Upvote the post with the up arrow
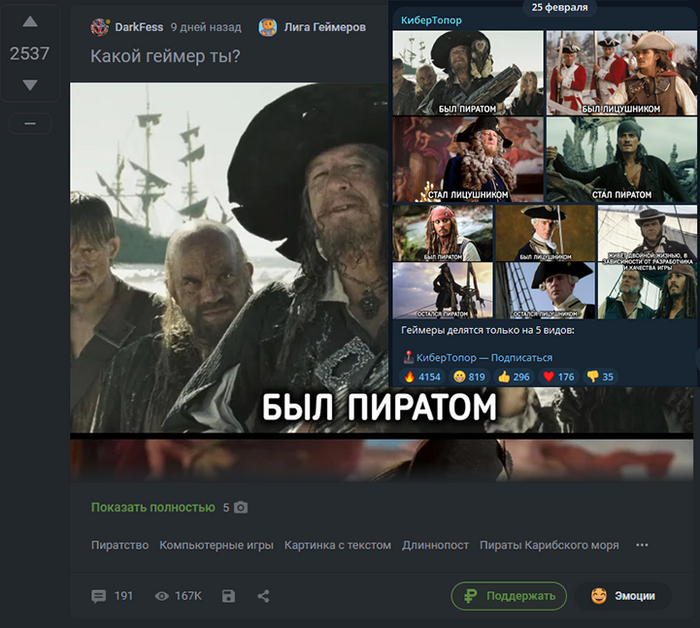Viewport: 700px width, 628px height. 30,21
